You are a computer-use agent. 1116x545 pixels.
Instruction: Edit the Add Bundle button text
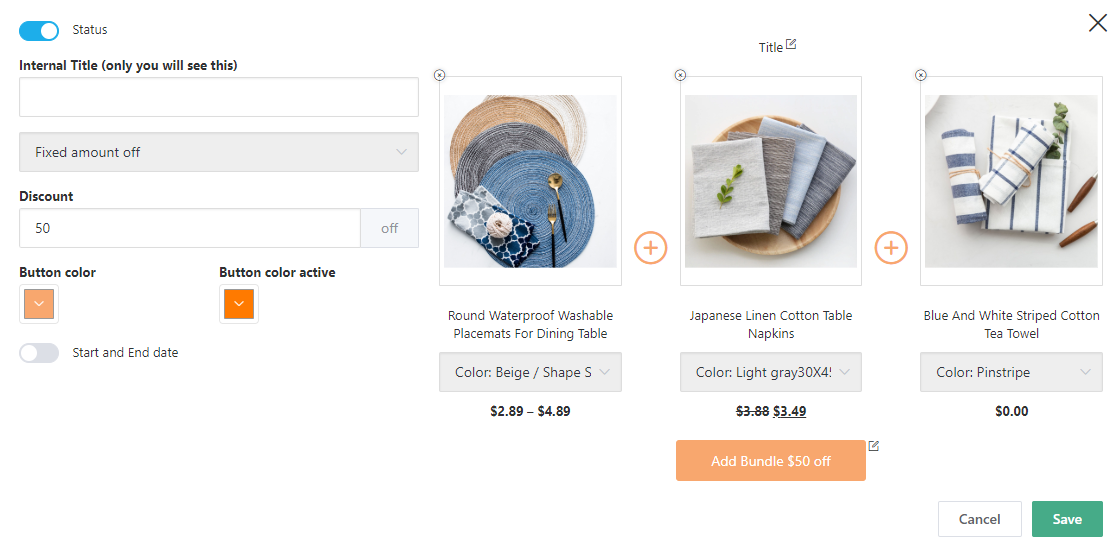pyautogui.click(x=874, y=446)
